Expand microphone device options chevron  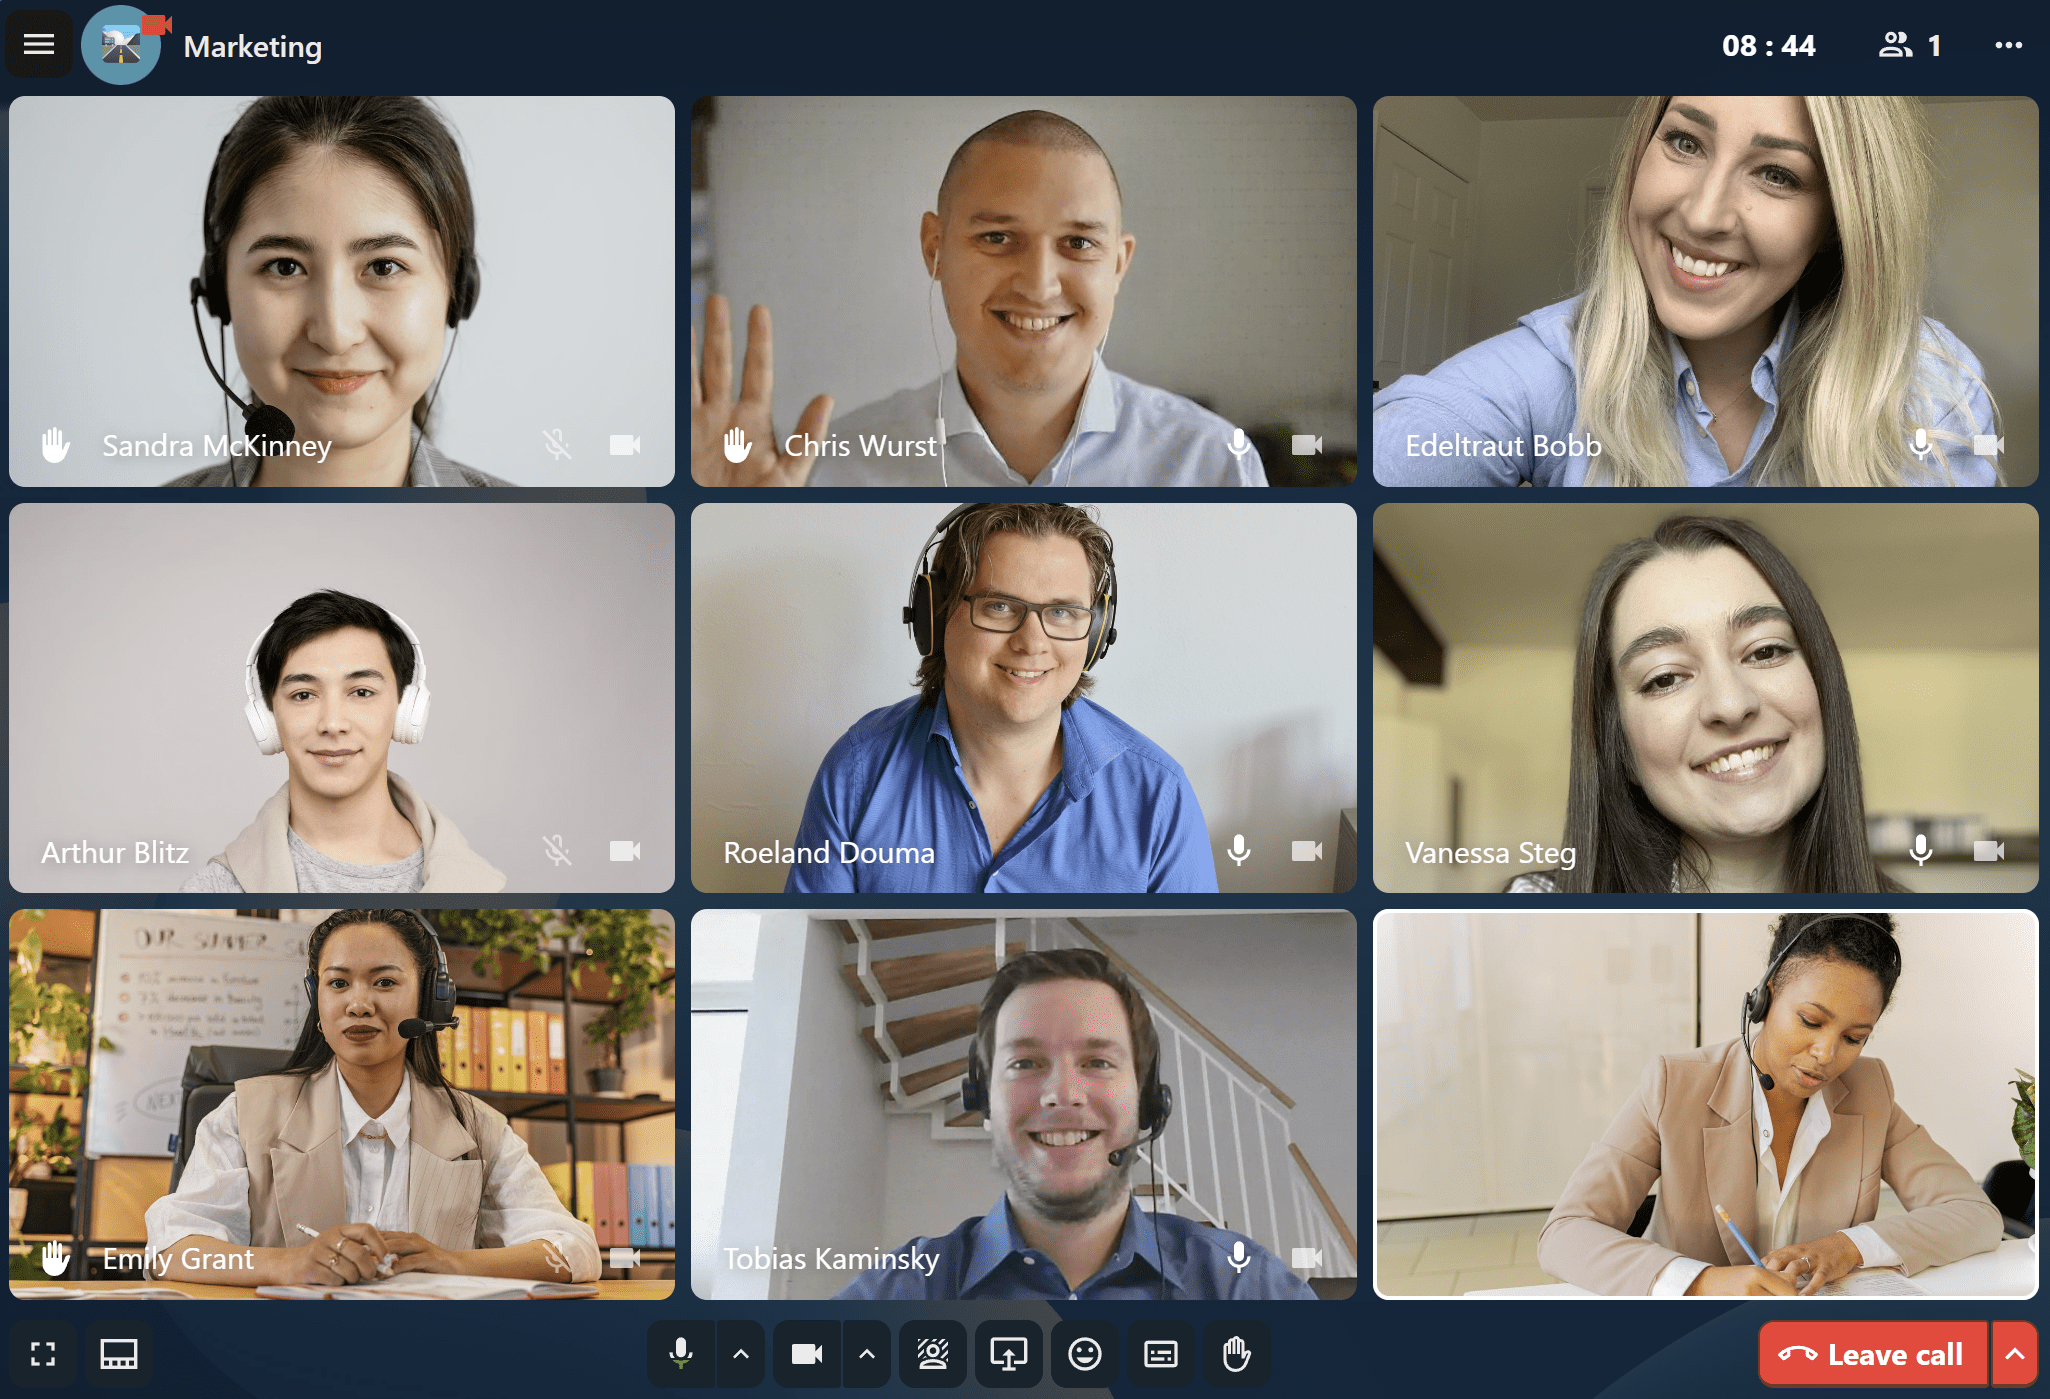741,1354
